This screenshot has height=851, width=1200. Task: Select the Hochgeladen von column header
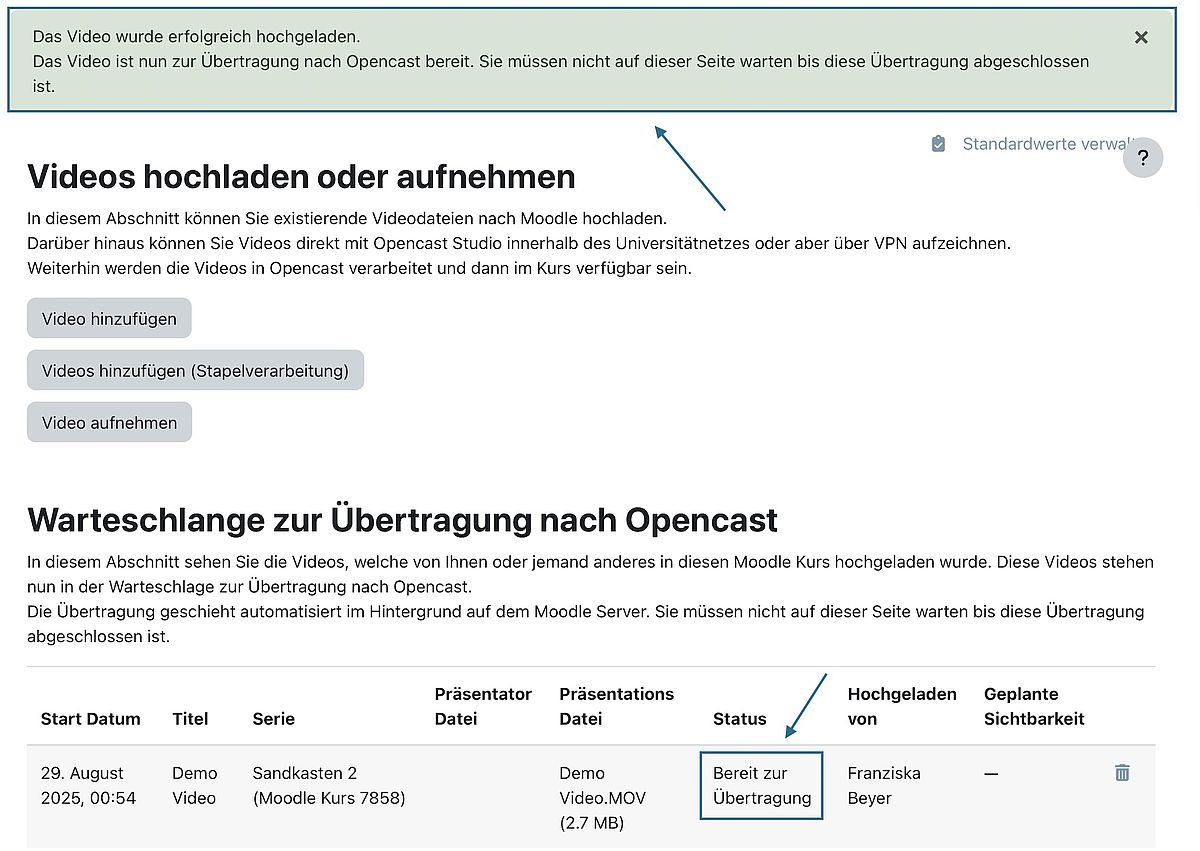click(x=902, y=706)
